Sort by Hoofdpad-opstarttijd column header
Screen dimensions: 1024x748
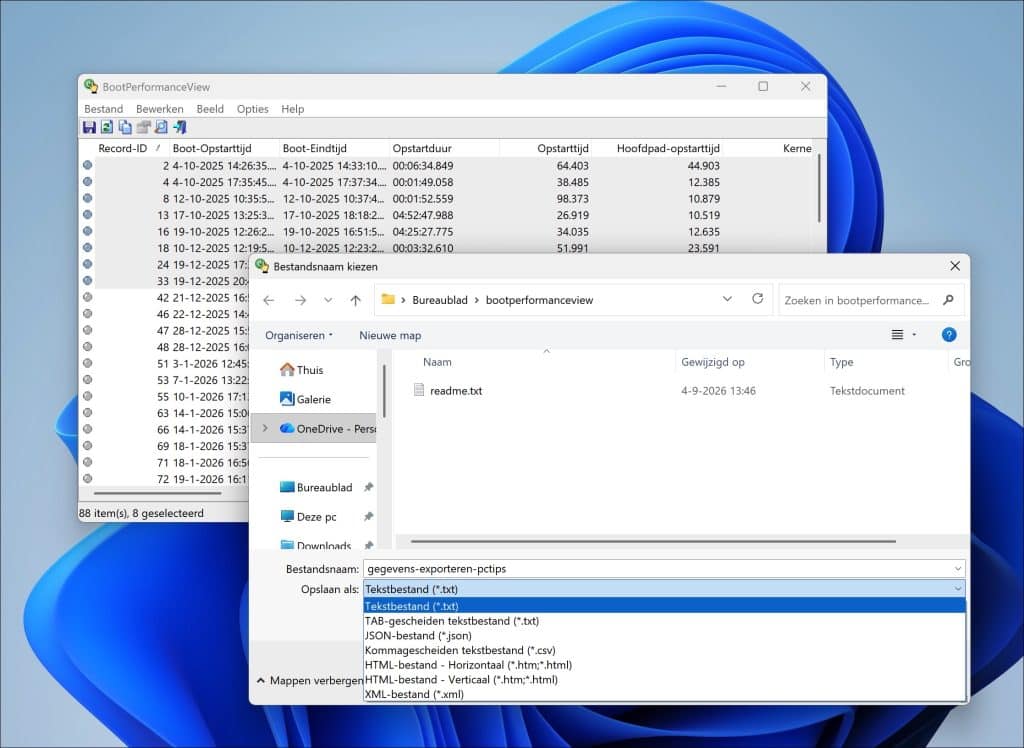click(x=660, y=148)
